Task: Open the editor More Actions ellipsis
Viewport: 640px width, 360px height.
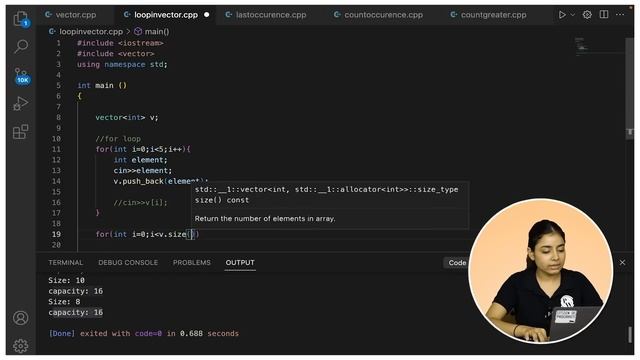Action: click(620, 15)
